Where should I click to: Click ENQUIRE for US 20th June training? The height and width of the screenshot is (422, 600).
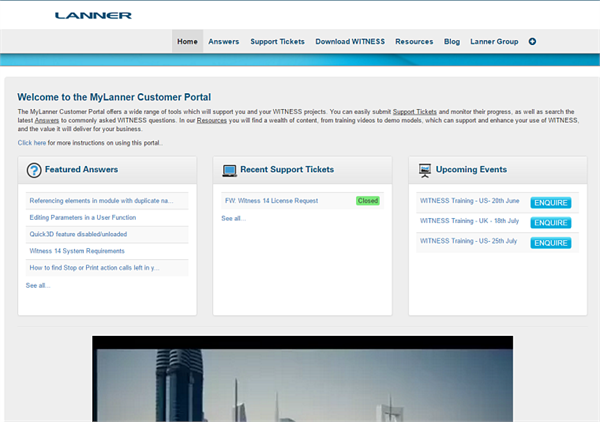pyautogui.click(x=551, y=203)
